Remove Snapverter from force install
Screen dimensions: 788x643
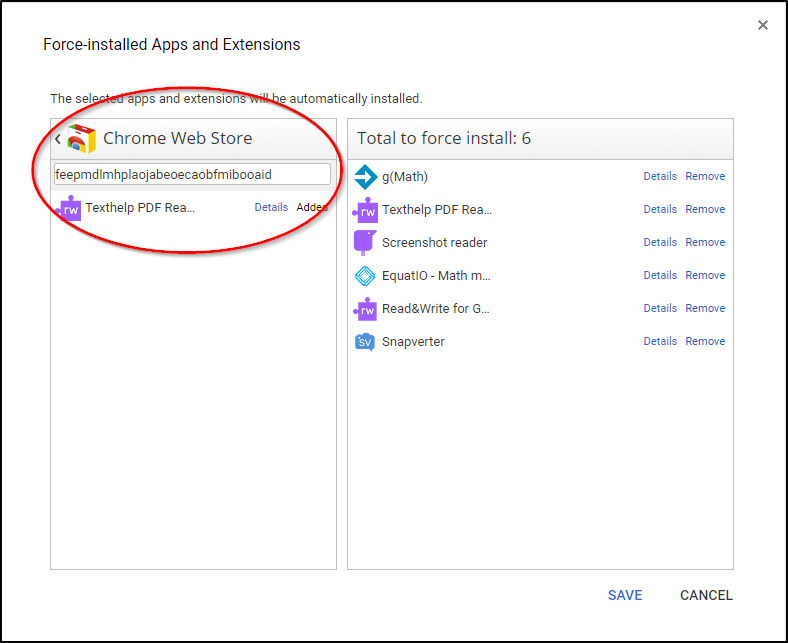(705, 341)
